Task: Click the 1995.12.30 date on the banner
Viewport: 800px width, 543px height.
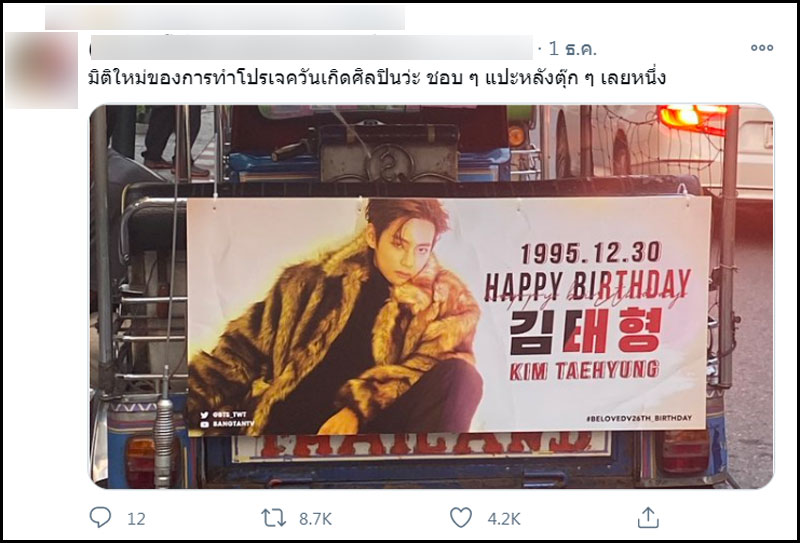Action: pyautogui.click(x=590, y=253)
